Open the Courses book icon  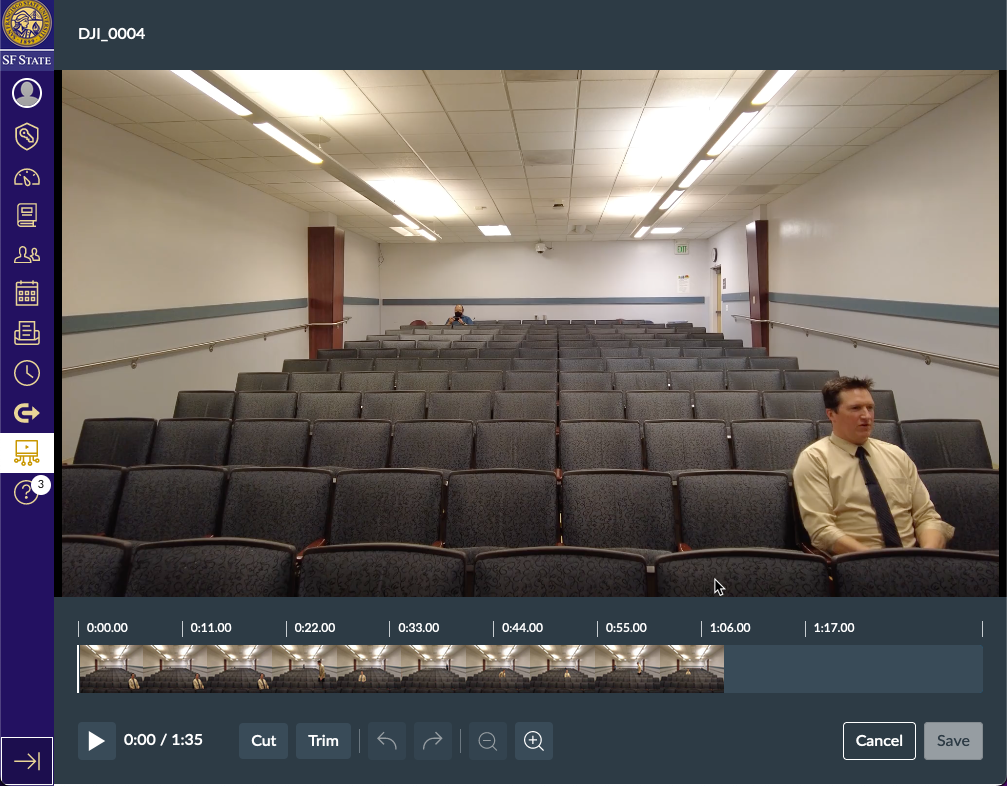27,214
